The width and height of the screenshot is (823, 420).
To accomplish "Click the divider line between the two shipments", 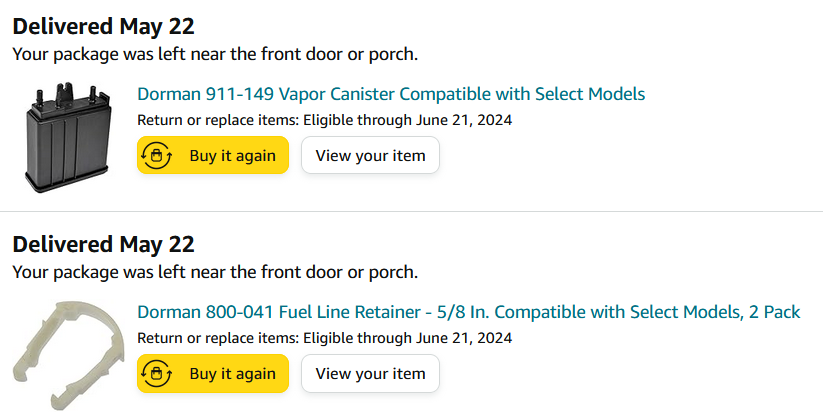I will (x=412, y=212).
